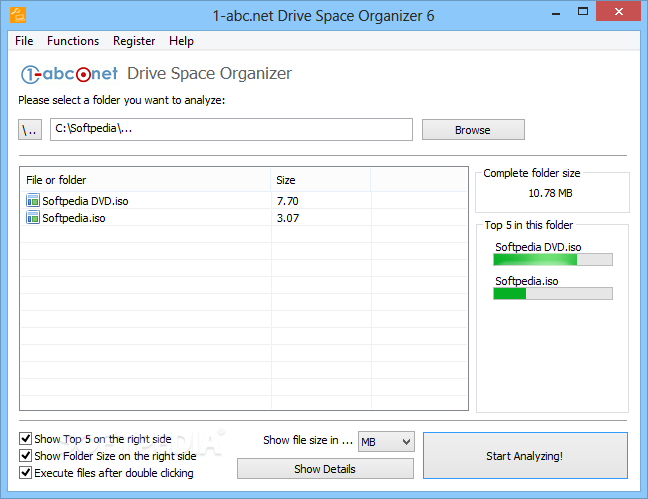Click the Browse button
Image resolution: width=648 pixels, height=499 pixels.
pos(473,130)
